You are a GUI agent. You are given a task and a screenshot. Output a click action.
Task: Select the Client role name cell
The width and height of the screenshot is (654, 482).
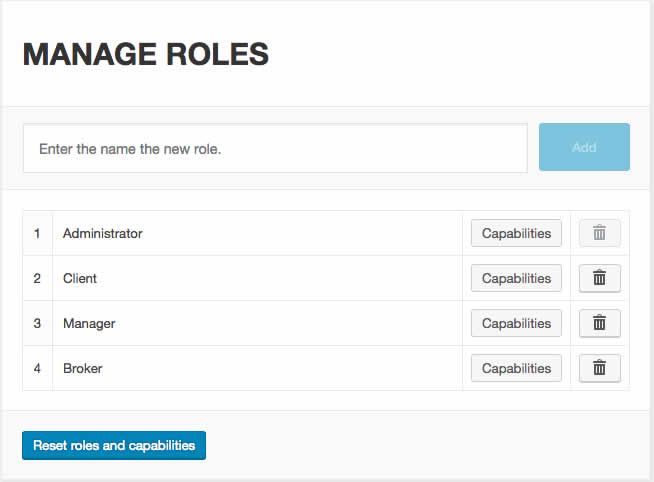(80, 278)
